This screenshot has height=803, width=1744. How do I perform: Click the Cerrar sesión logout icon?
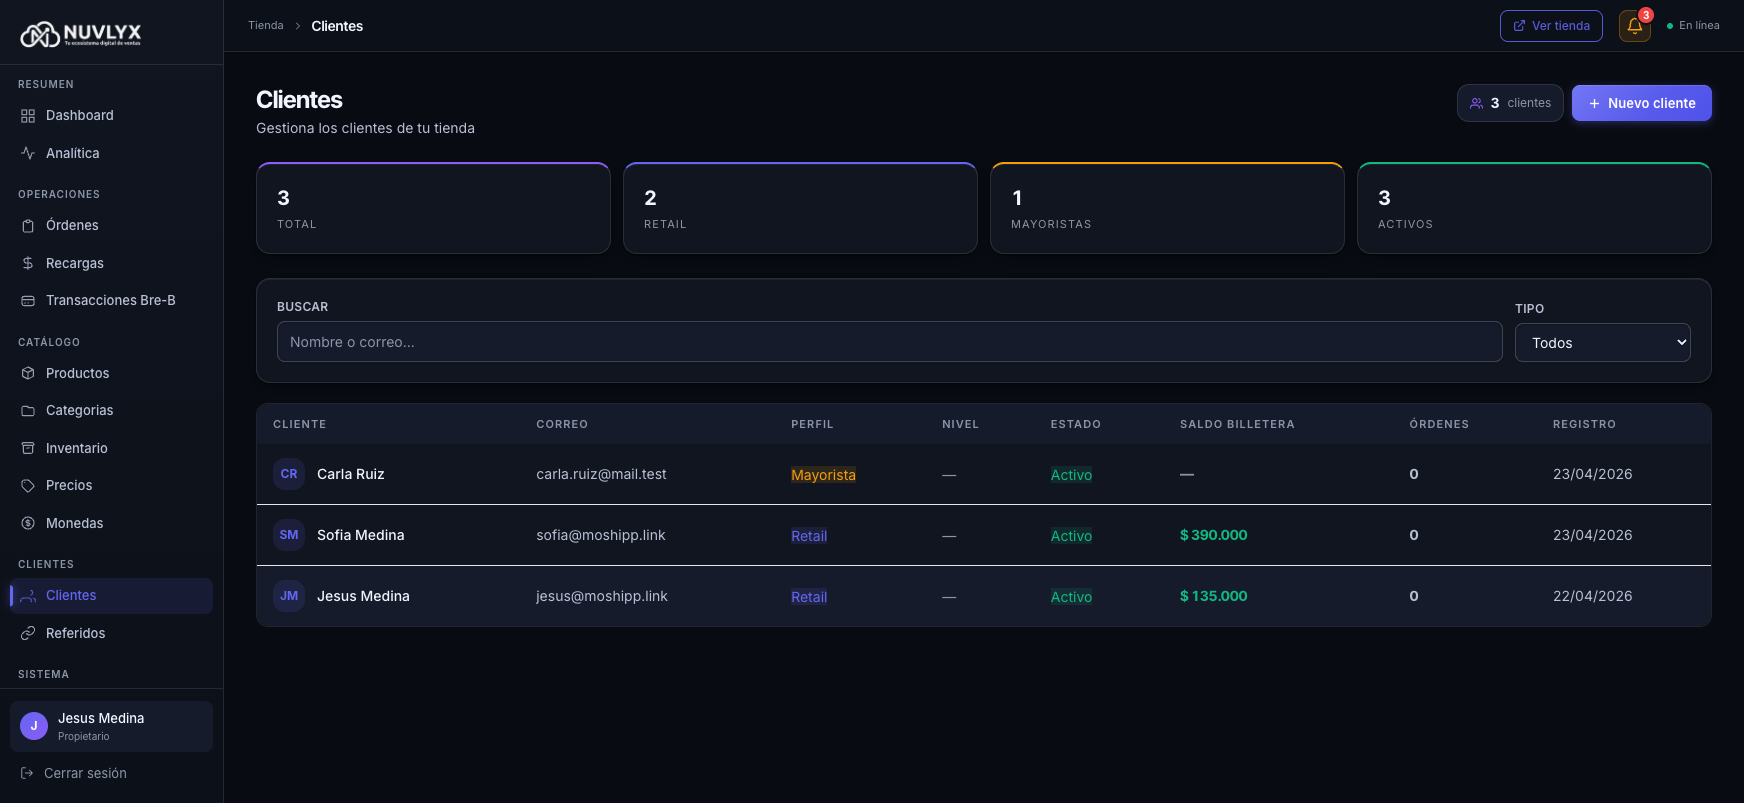(27, 773)
